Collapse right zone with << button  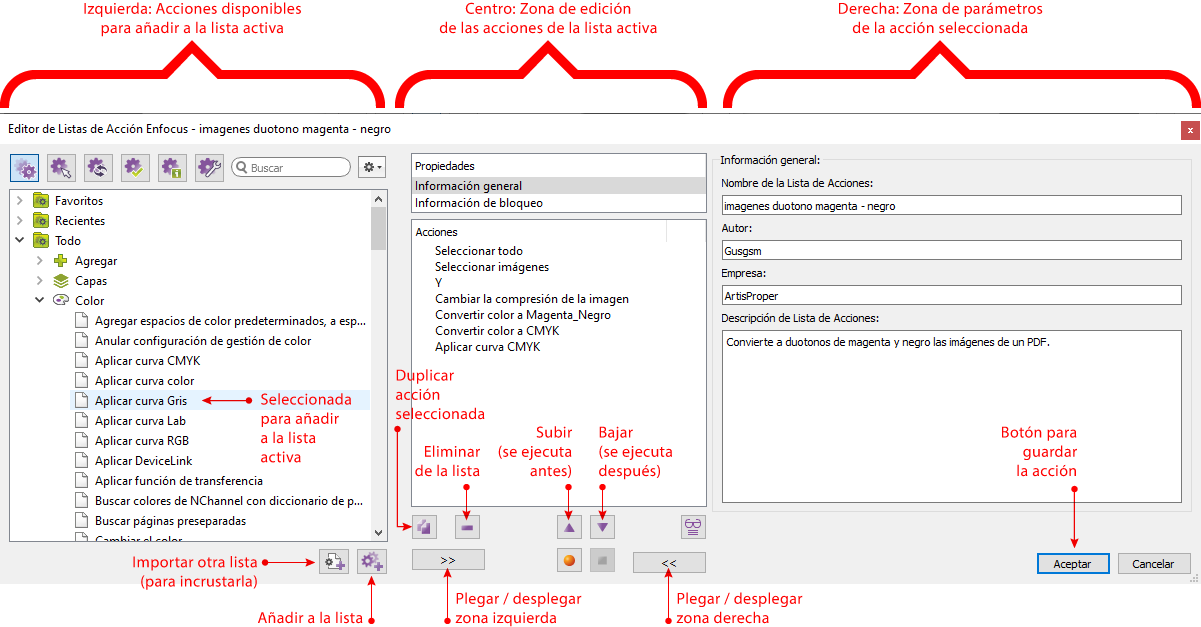click(669, 563)
